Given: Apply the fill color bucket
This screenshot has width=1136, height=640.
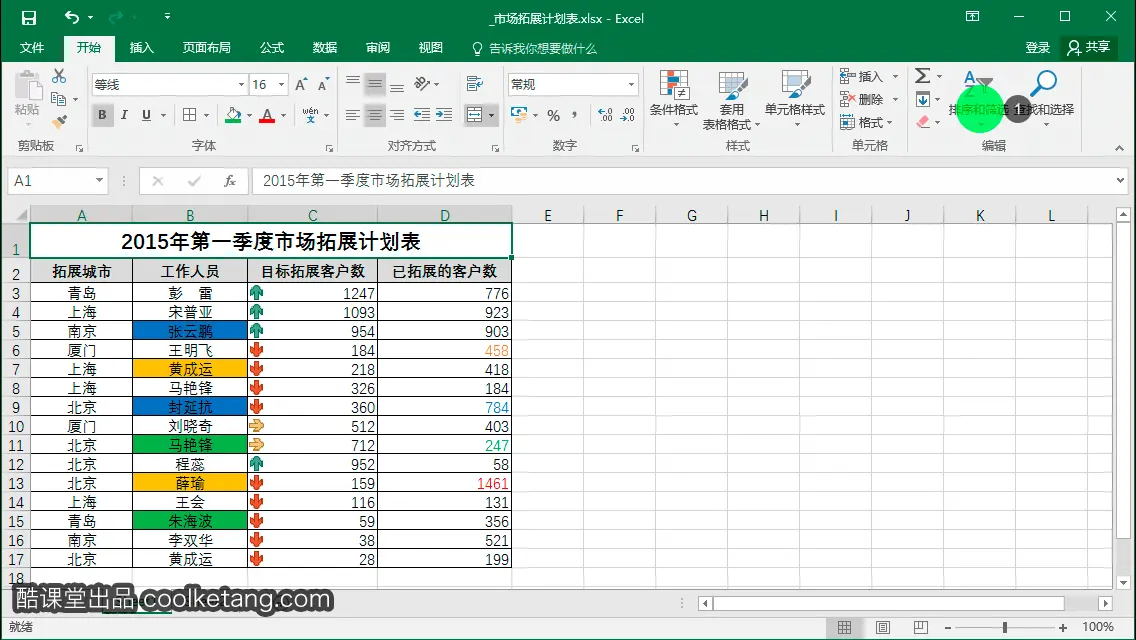Looking at the screenshot, I should click(233, 115).
